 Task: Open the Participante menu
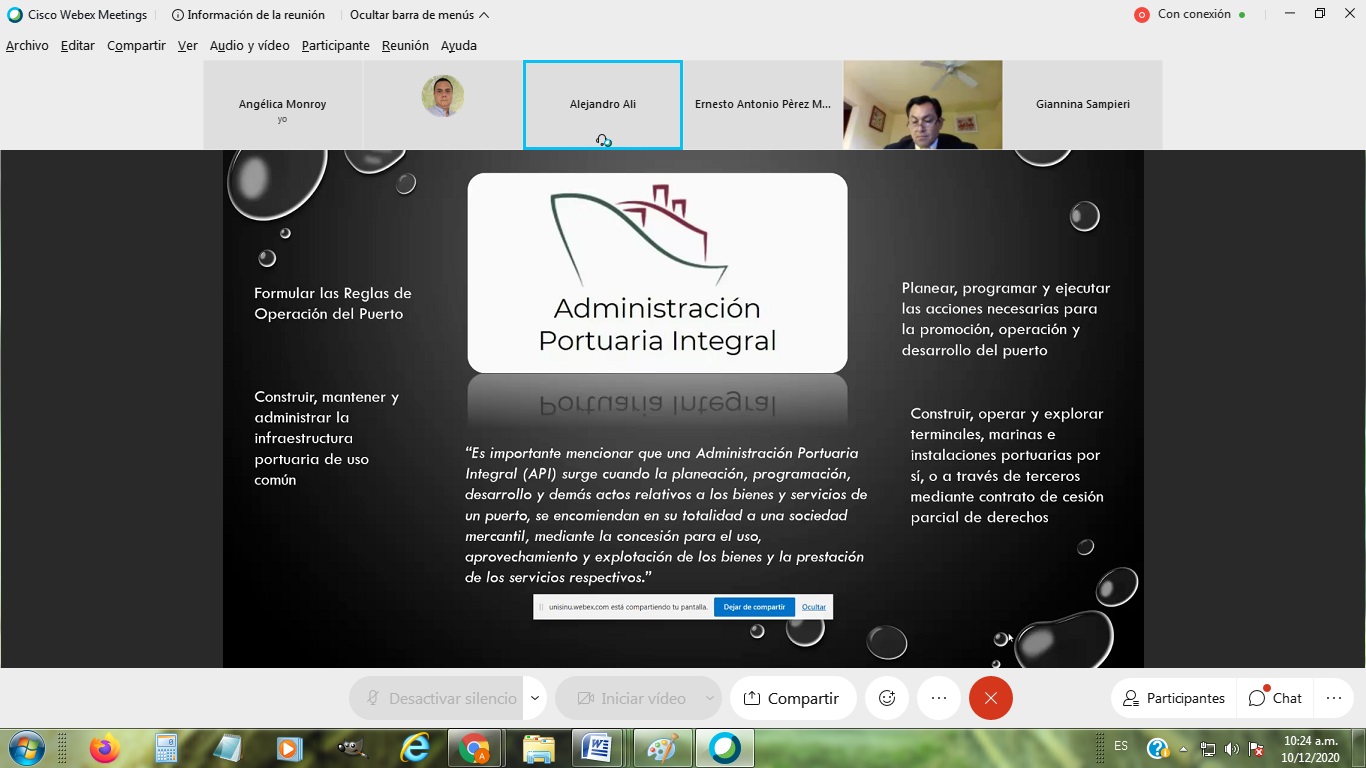coord(335,46)
